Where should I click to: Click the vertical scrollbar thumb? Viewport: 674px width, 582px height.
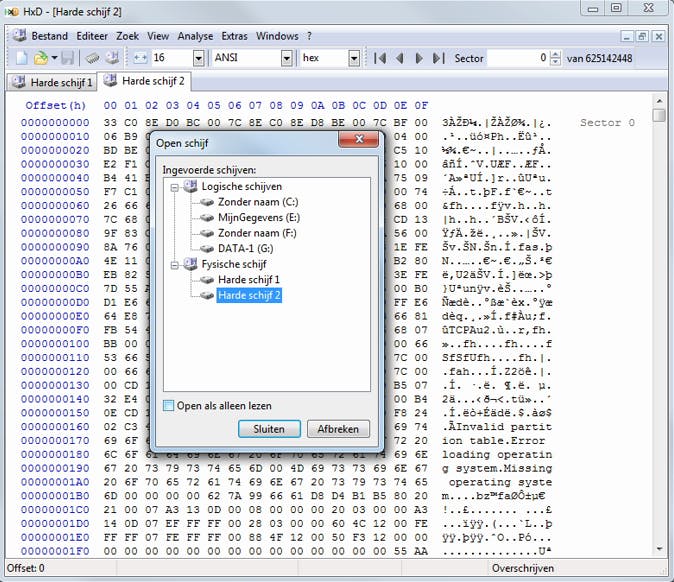click(x=659, y=115)
